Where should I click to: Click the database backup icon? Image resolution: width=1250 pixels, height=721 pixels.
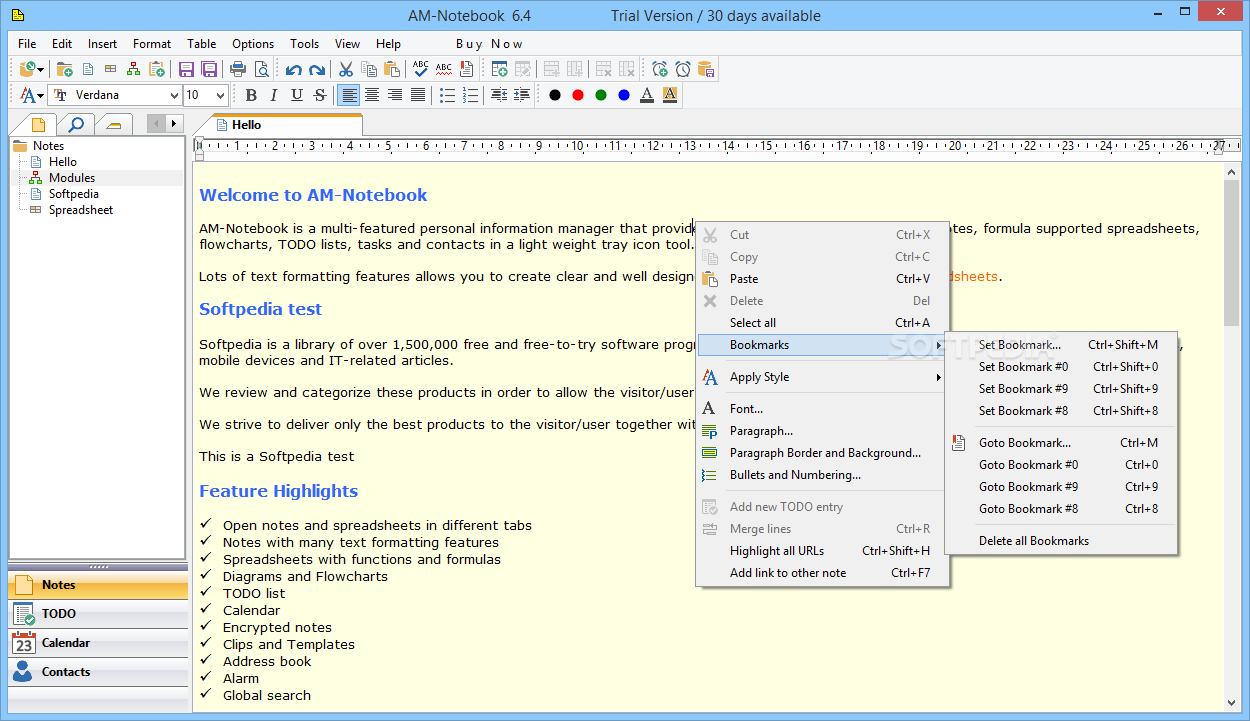[706, 69]
